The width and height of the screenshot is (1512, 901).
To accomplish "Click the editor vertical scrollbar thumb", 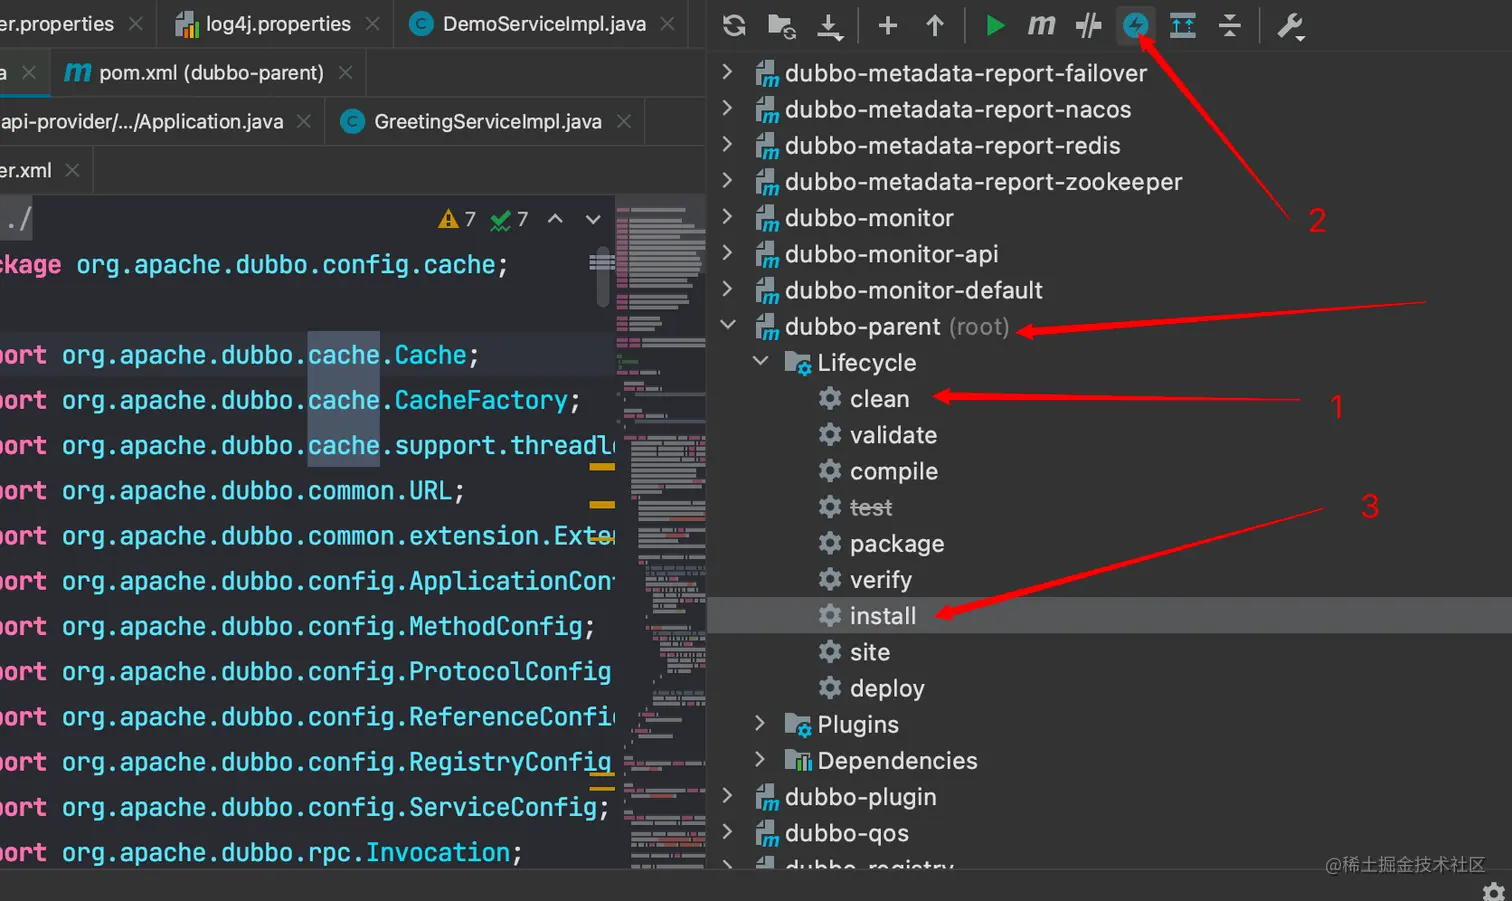I will pos(602,277).
